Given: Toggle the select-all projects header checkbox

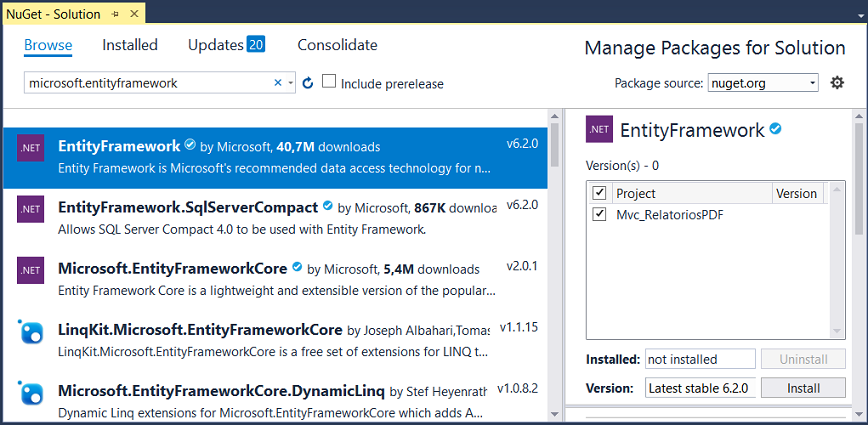Looking at the screenshot, I should click(599, 193).
